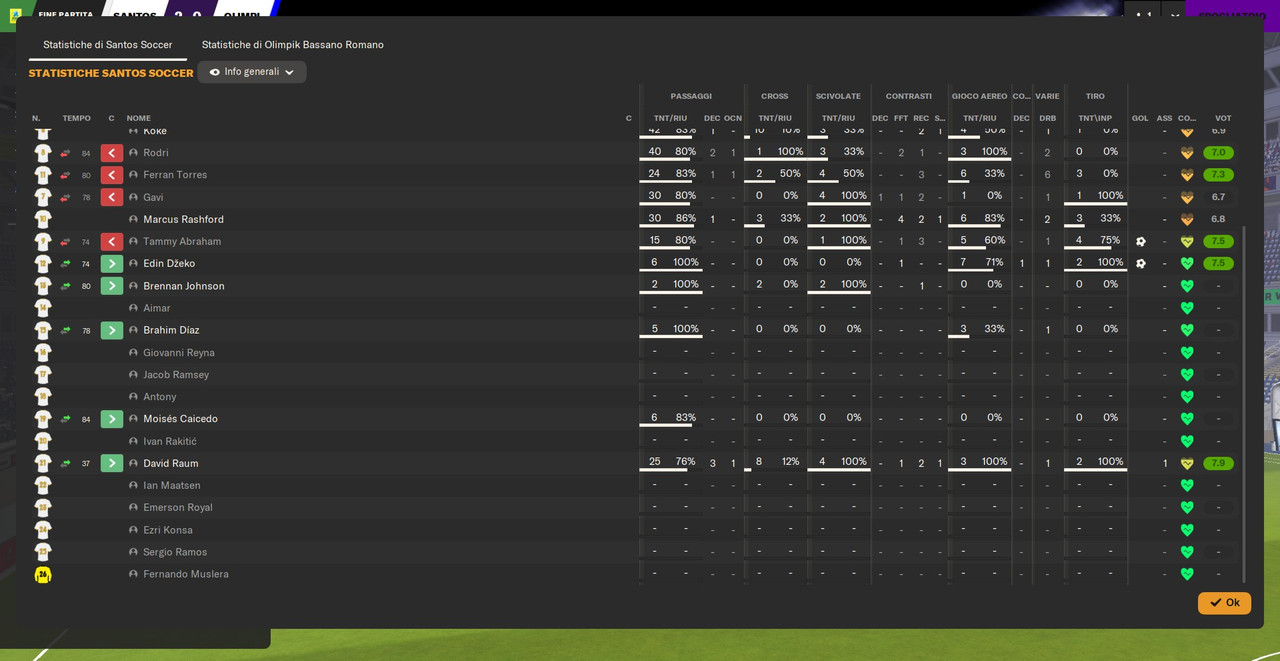Viewport: 1280px width, 661px height.
Task: Sort by ASS column header
Action: pyautogui.click(x=1164, y=118)
